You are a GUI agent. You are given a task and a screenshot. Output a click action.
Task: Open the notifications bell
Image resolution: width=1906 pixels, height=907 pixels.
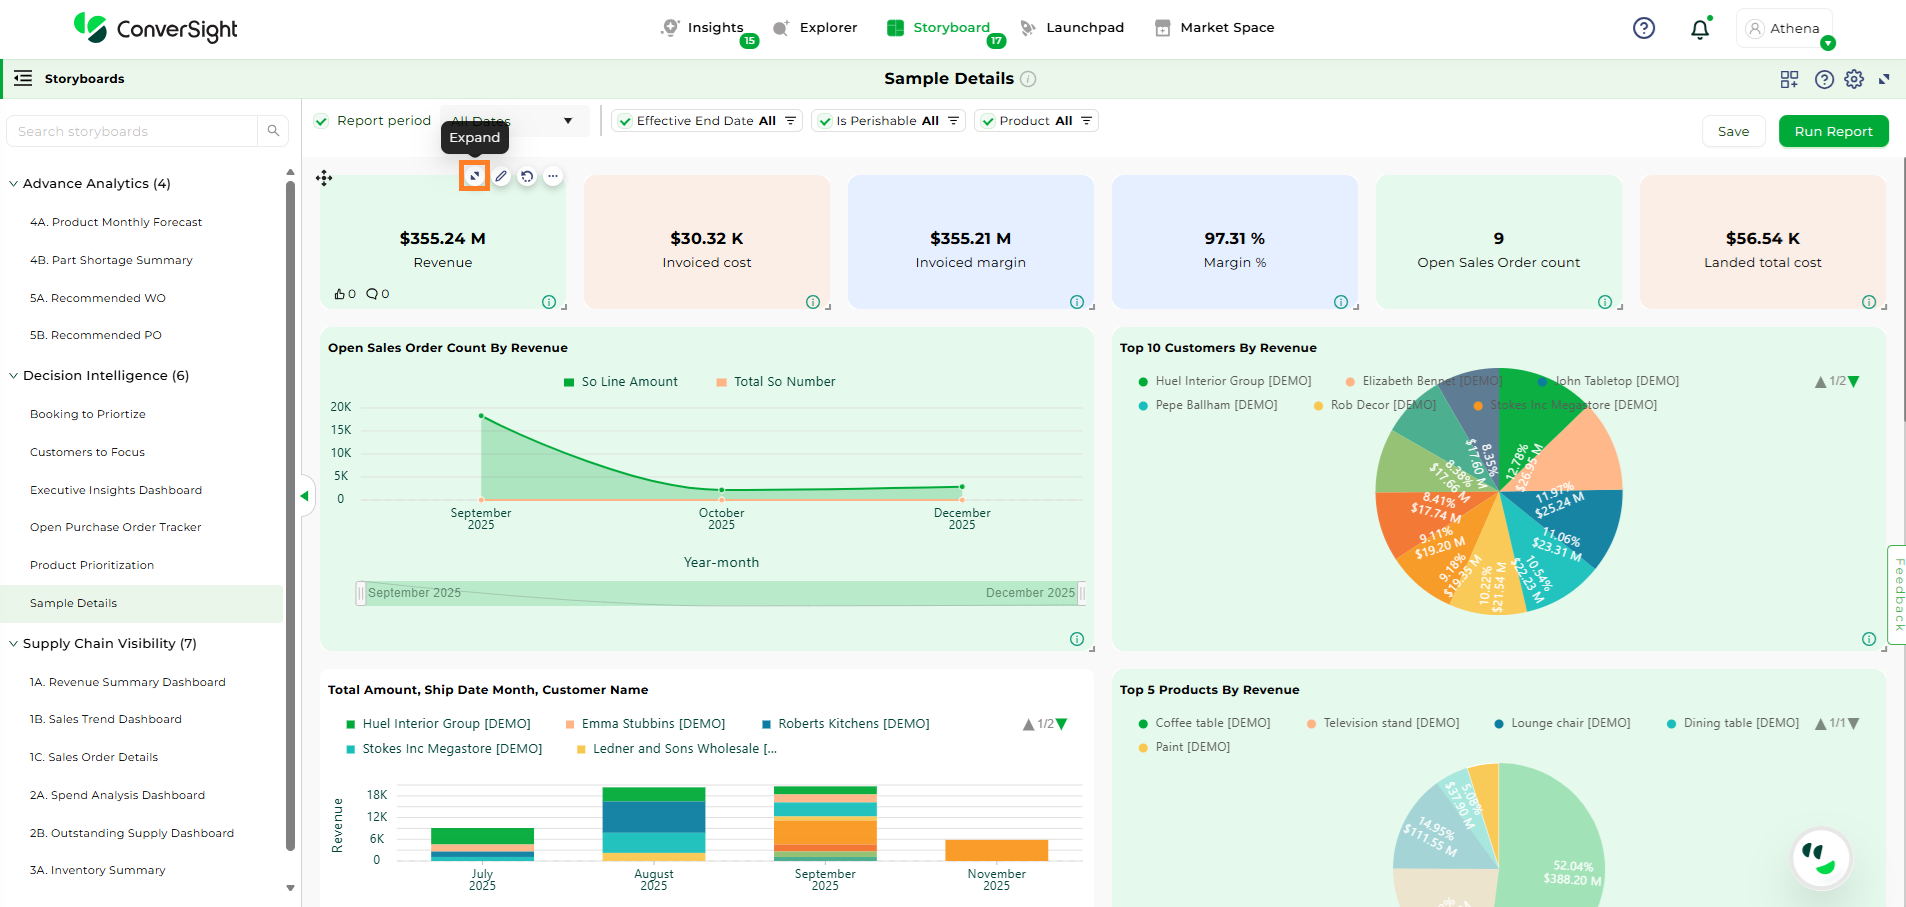tap(1699, 29)
